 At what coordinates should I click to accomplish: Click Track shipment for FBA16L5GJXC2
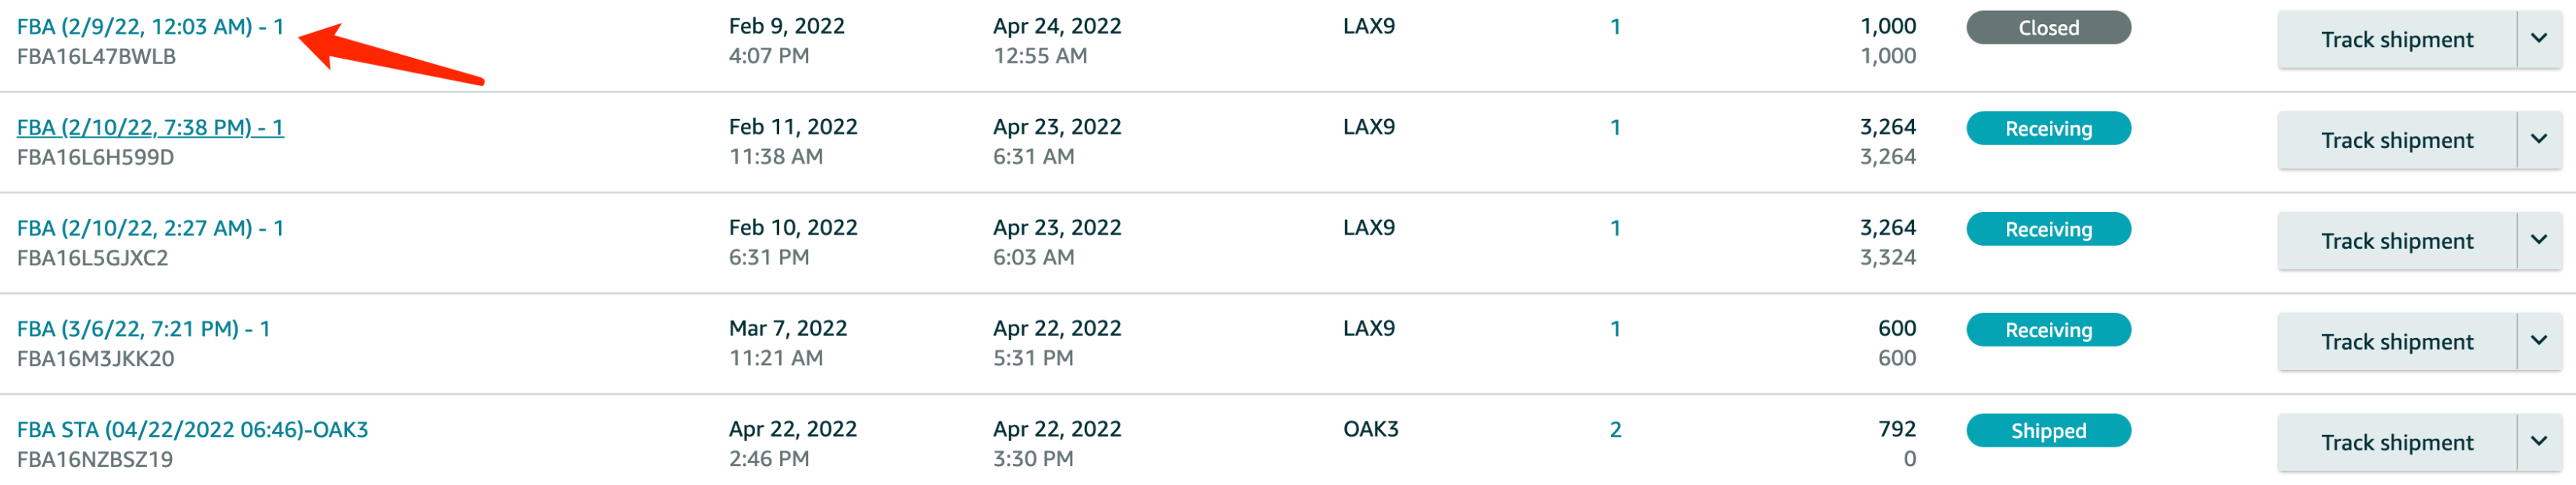(x=2396, y=241)
